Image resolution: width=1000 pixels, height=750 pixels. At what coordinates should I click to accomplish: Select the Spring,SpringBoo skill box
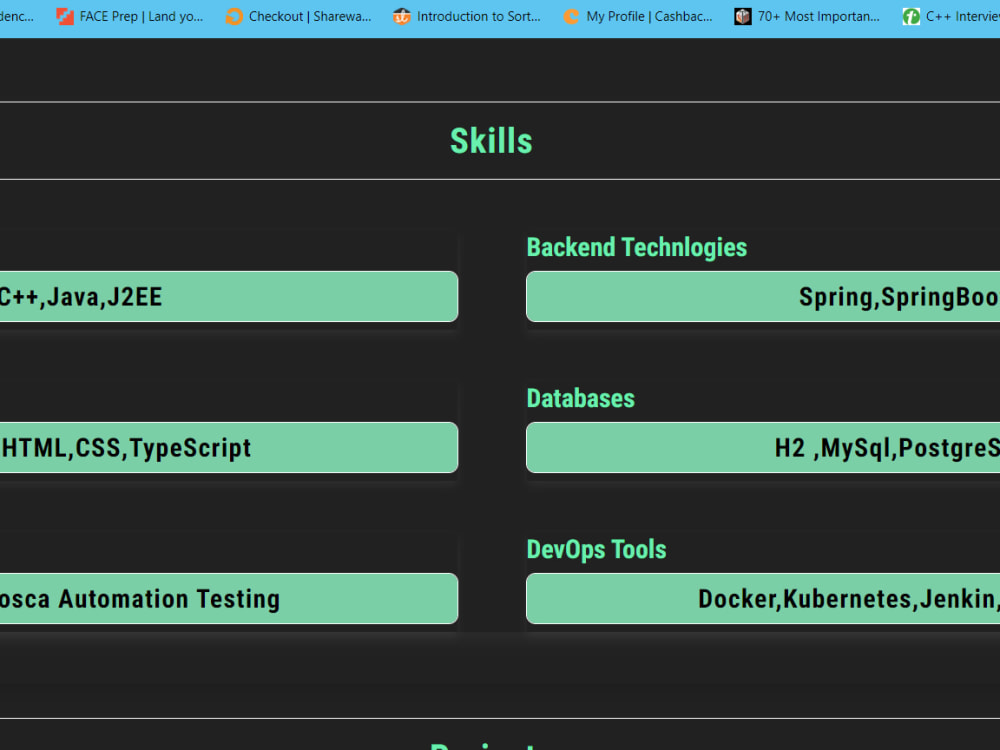(763, 297)
